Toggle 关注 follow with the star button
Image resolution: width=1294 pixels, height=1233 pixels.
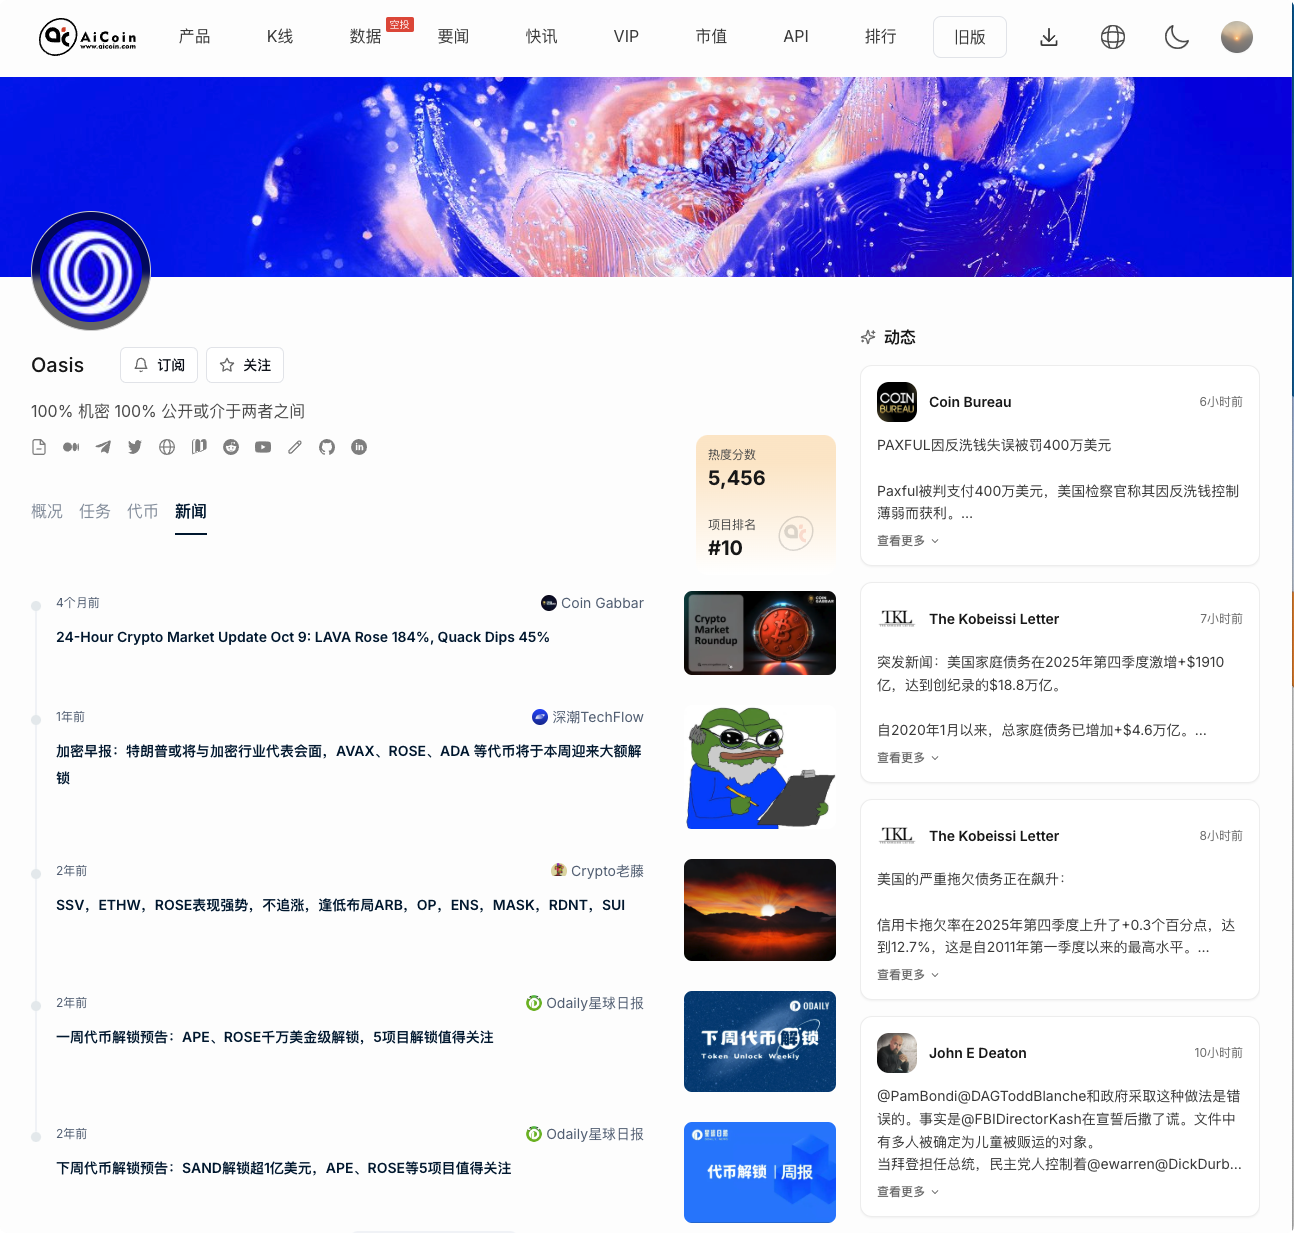click(244, 365)
